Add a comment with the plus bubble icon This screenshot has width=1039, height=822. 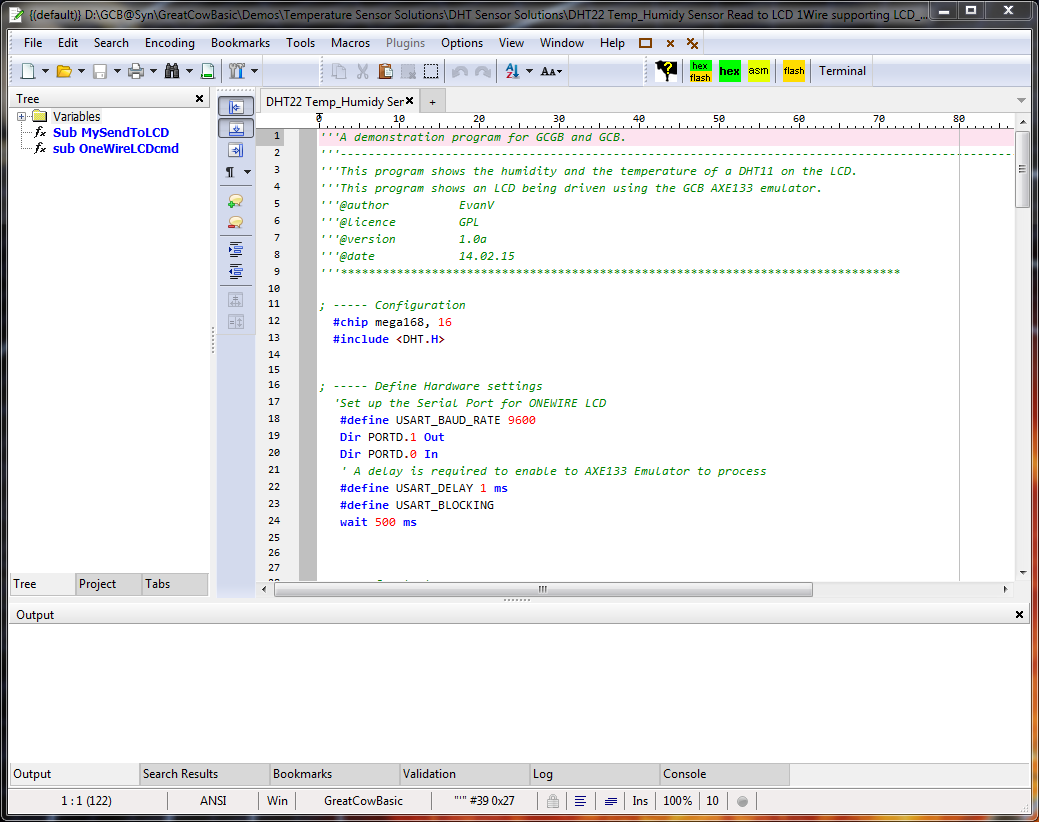(x=236, y=201)
